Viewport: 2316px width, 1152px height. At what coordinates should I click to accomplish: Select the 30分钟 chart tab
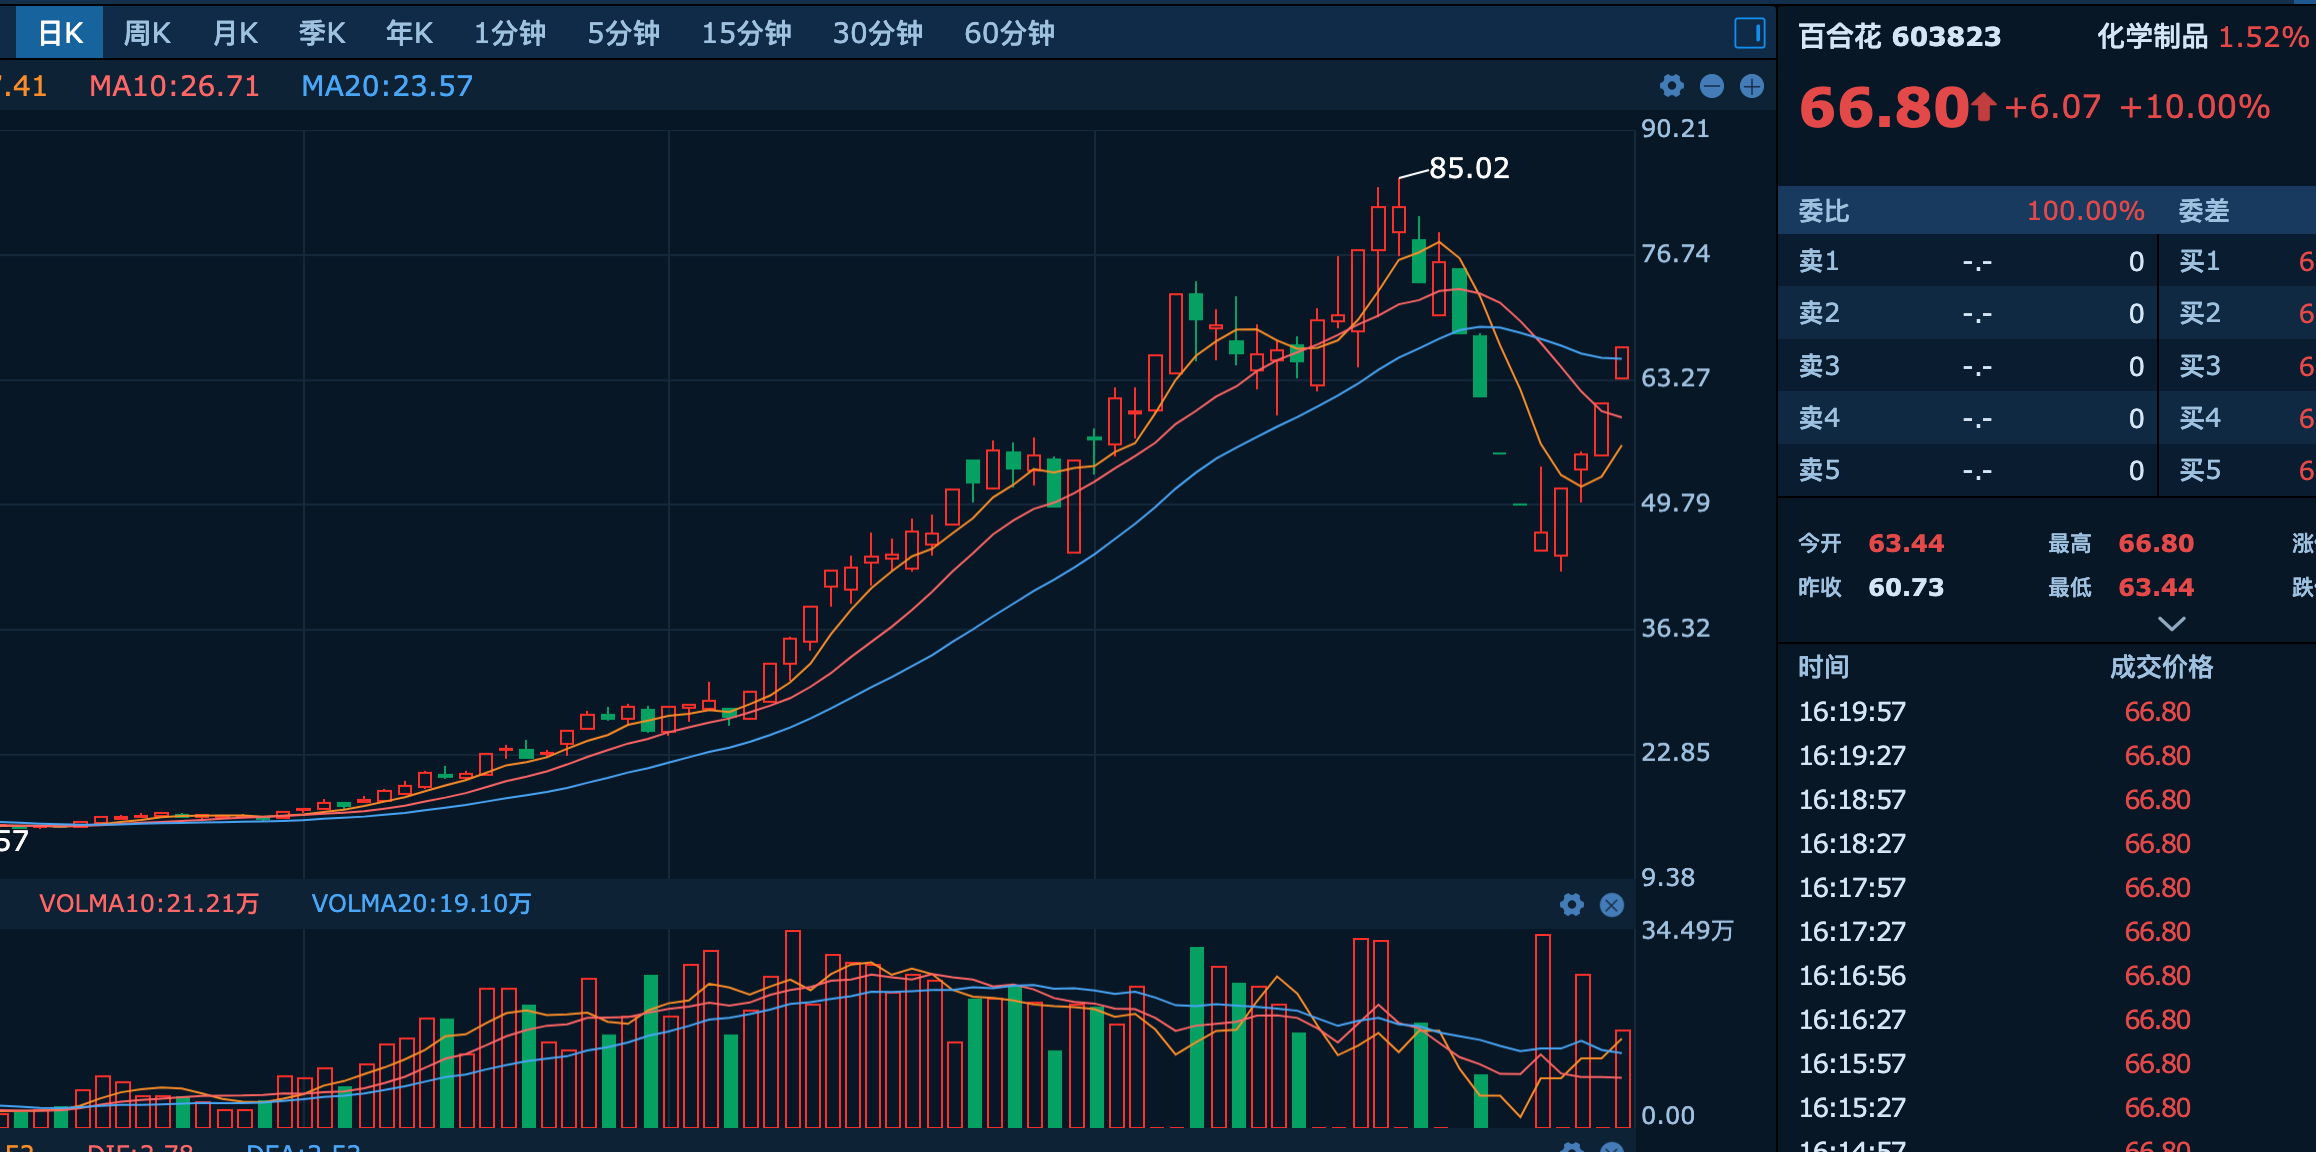point(878,33)
